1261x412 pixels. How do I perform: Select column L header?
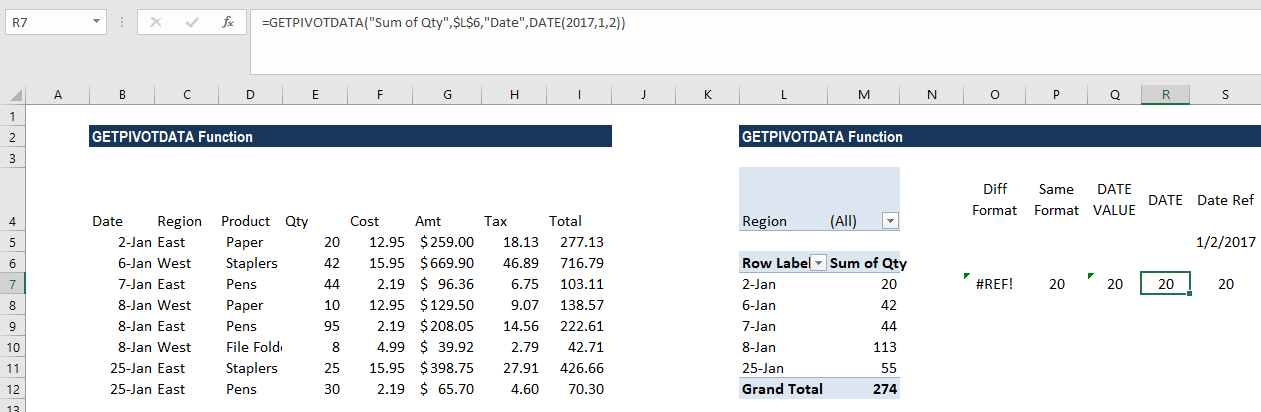pyautogui.click(x=783, y=95)
